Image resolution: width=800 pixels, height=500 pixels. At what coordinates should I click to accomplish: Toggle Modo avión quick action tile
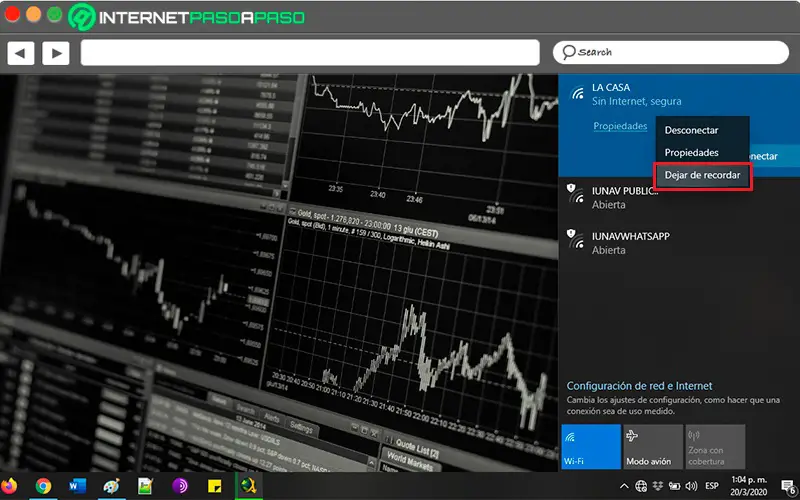pos(653,446)
